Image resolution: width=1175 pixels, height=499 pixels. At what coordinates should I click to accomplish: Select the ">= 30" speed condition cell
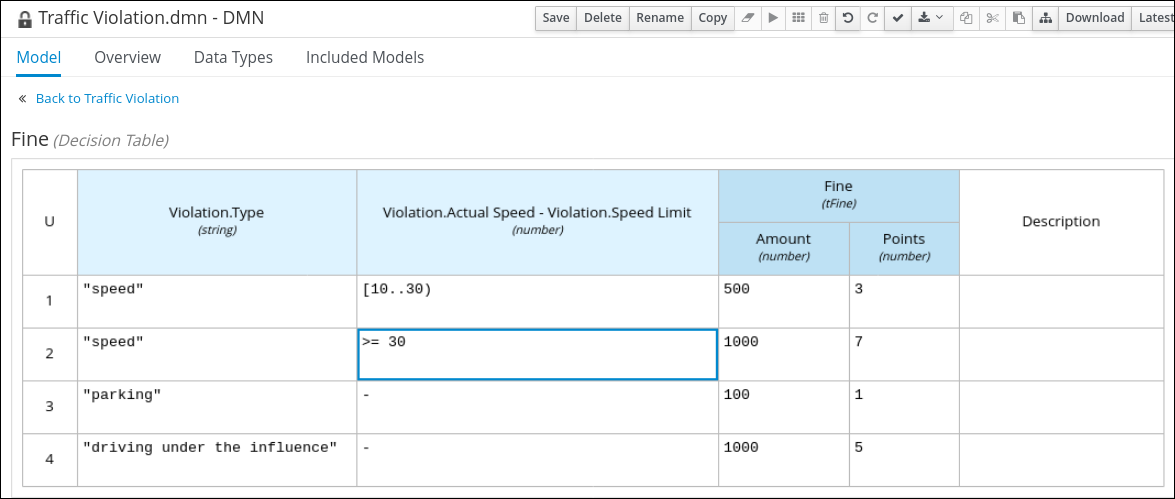coord(537,354)
